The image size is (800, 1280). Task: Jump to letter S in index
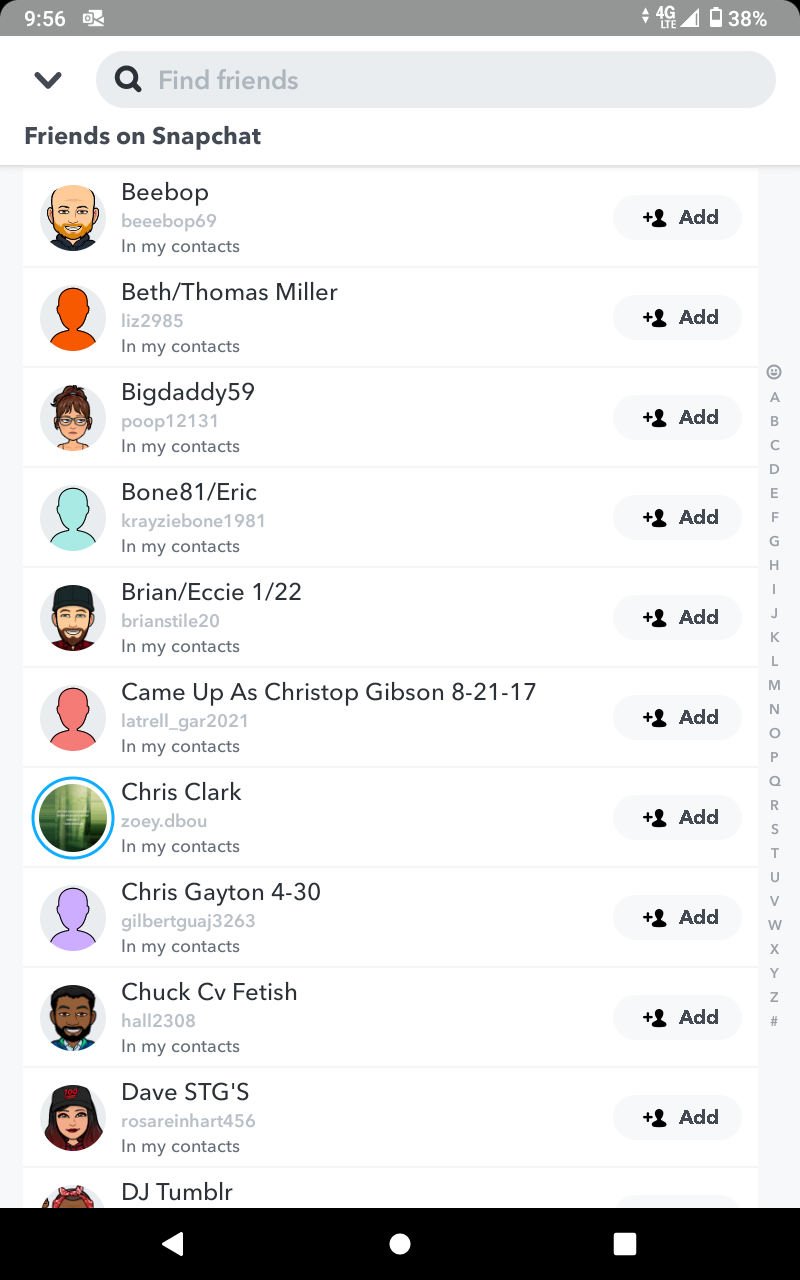click(x=774, y=829)
